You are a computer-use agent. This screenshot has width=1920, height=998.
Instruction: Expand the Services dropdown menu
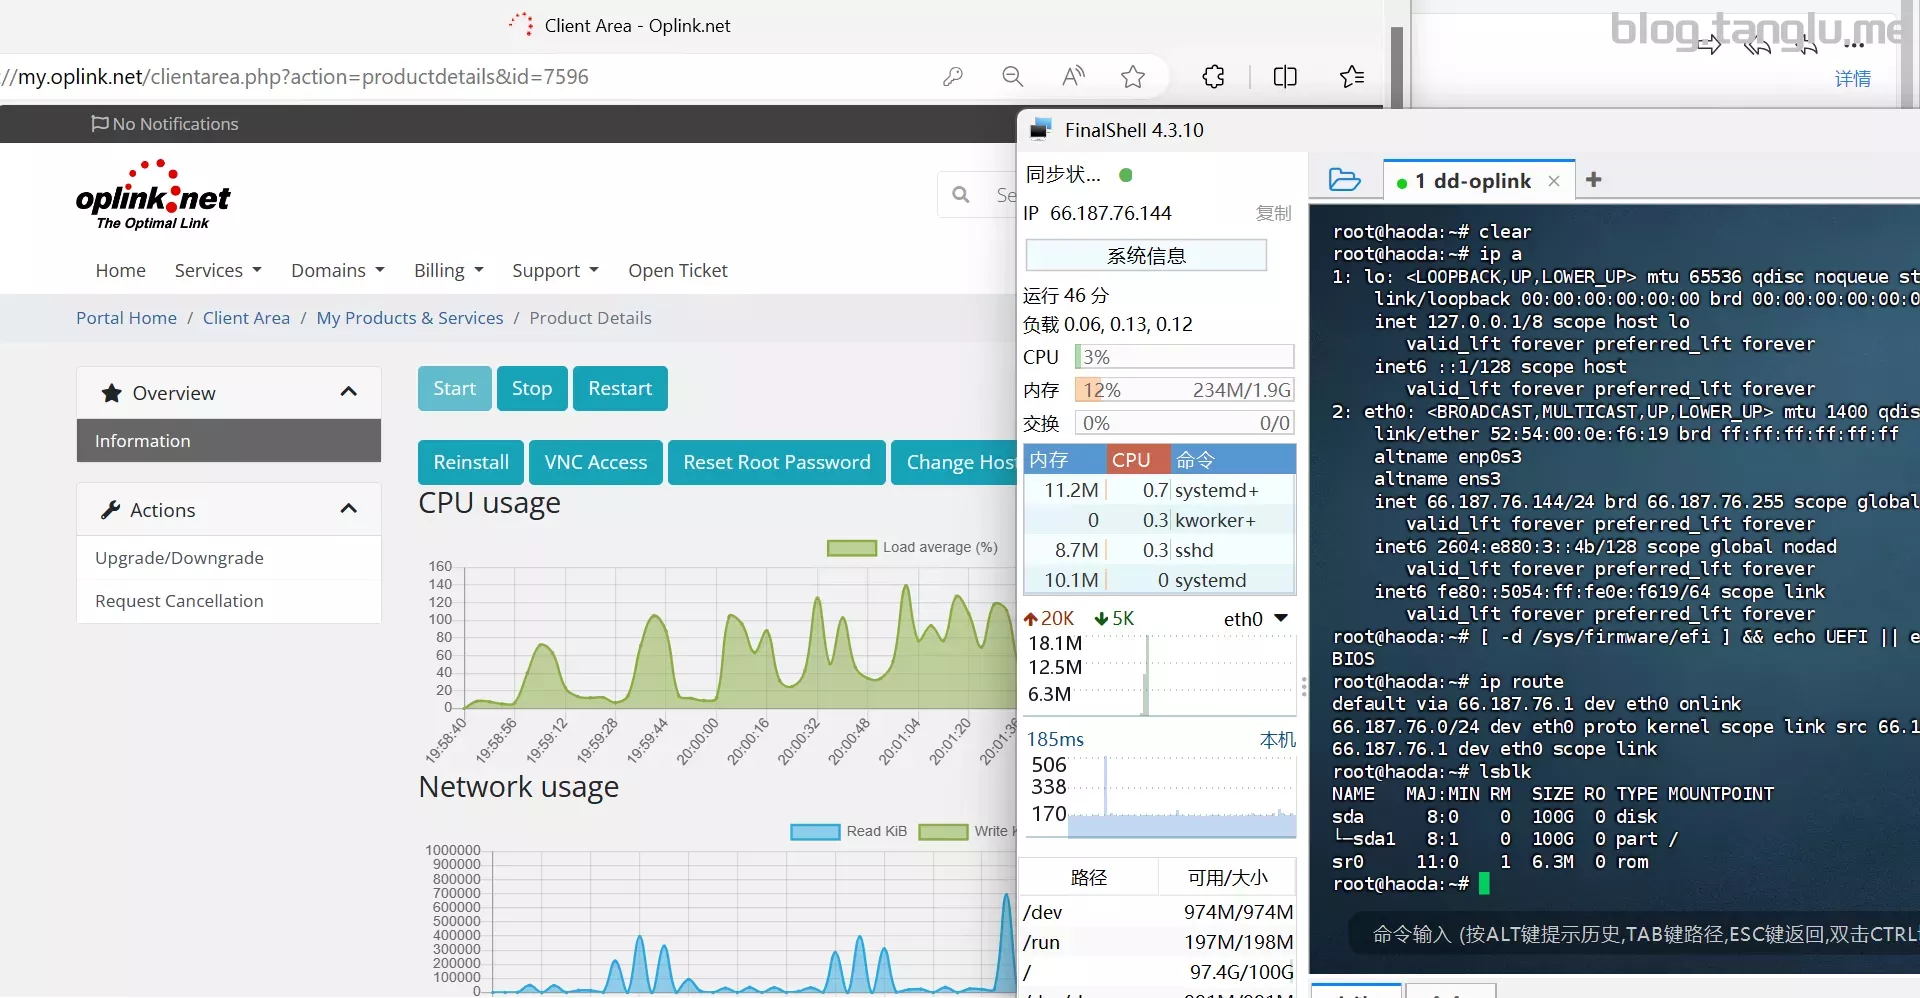tap(217, 271)
